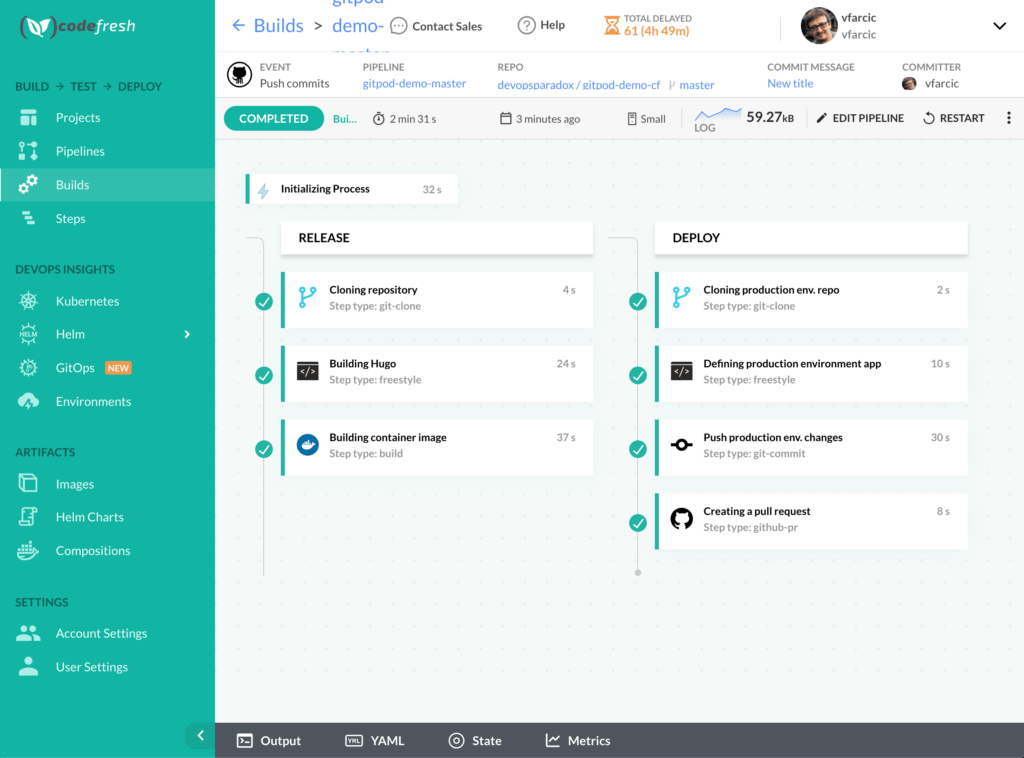
Task: Open GitOps dashboard
Action: click(75, 368)
